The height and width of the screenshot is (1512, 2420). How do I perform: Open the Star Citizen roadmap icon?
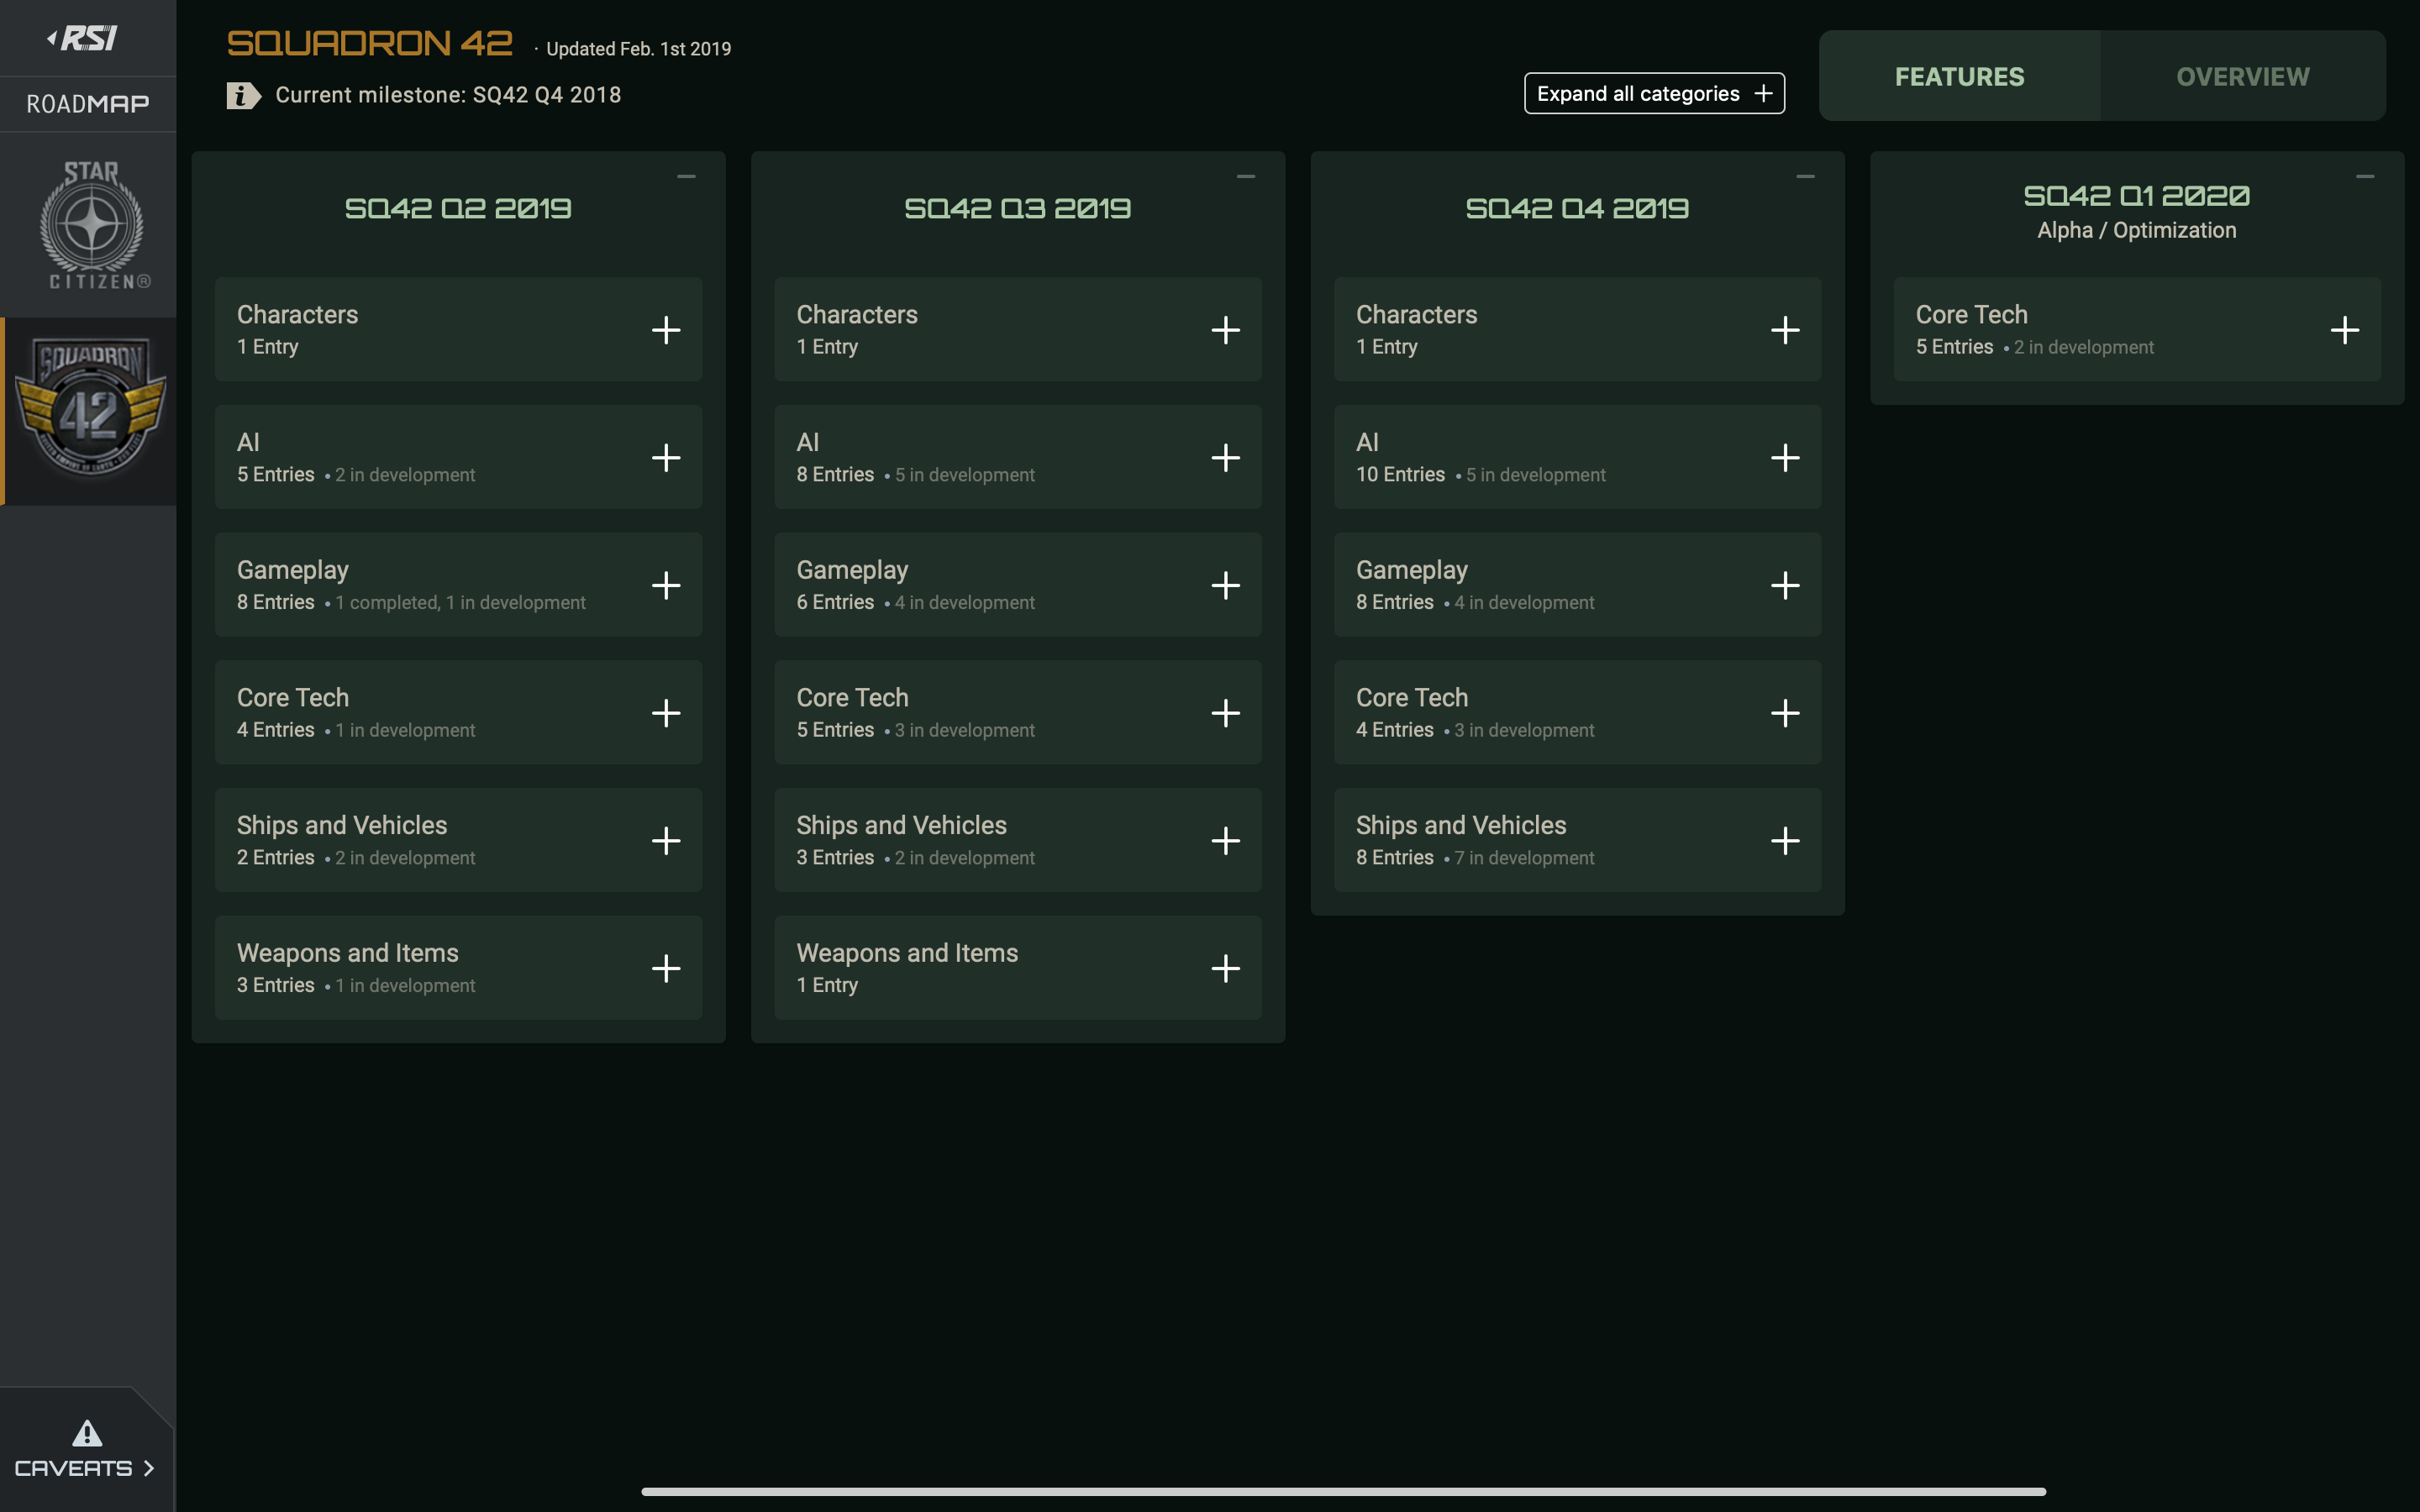click(x=91, y=225)
